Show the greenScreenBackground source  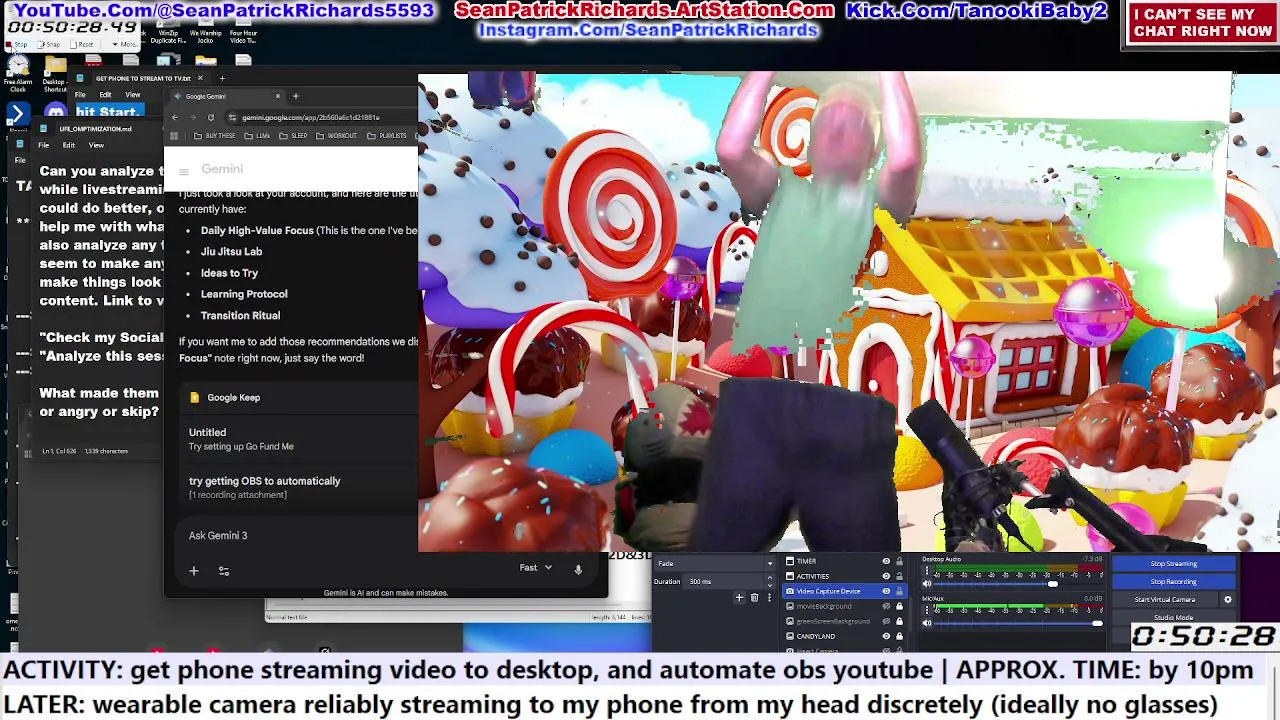click(885, 621)
